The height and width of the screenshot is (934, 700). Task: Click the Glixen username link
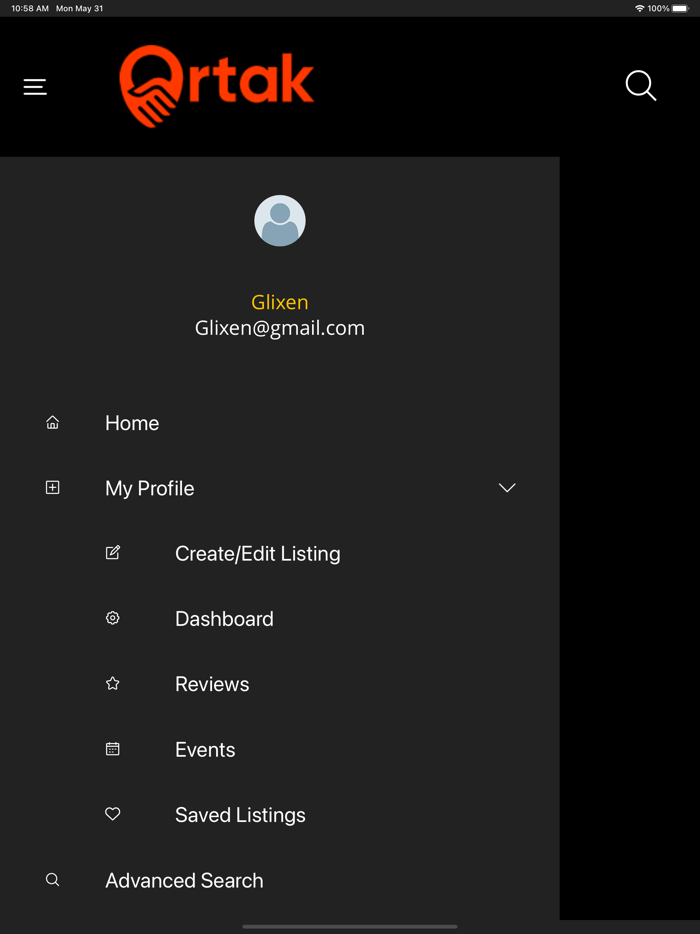(280, 302)
